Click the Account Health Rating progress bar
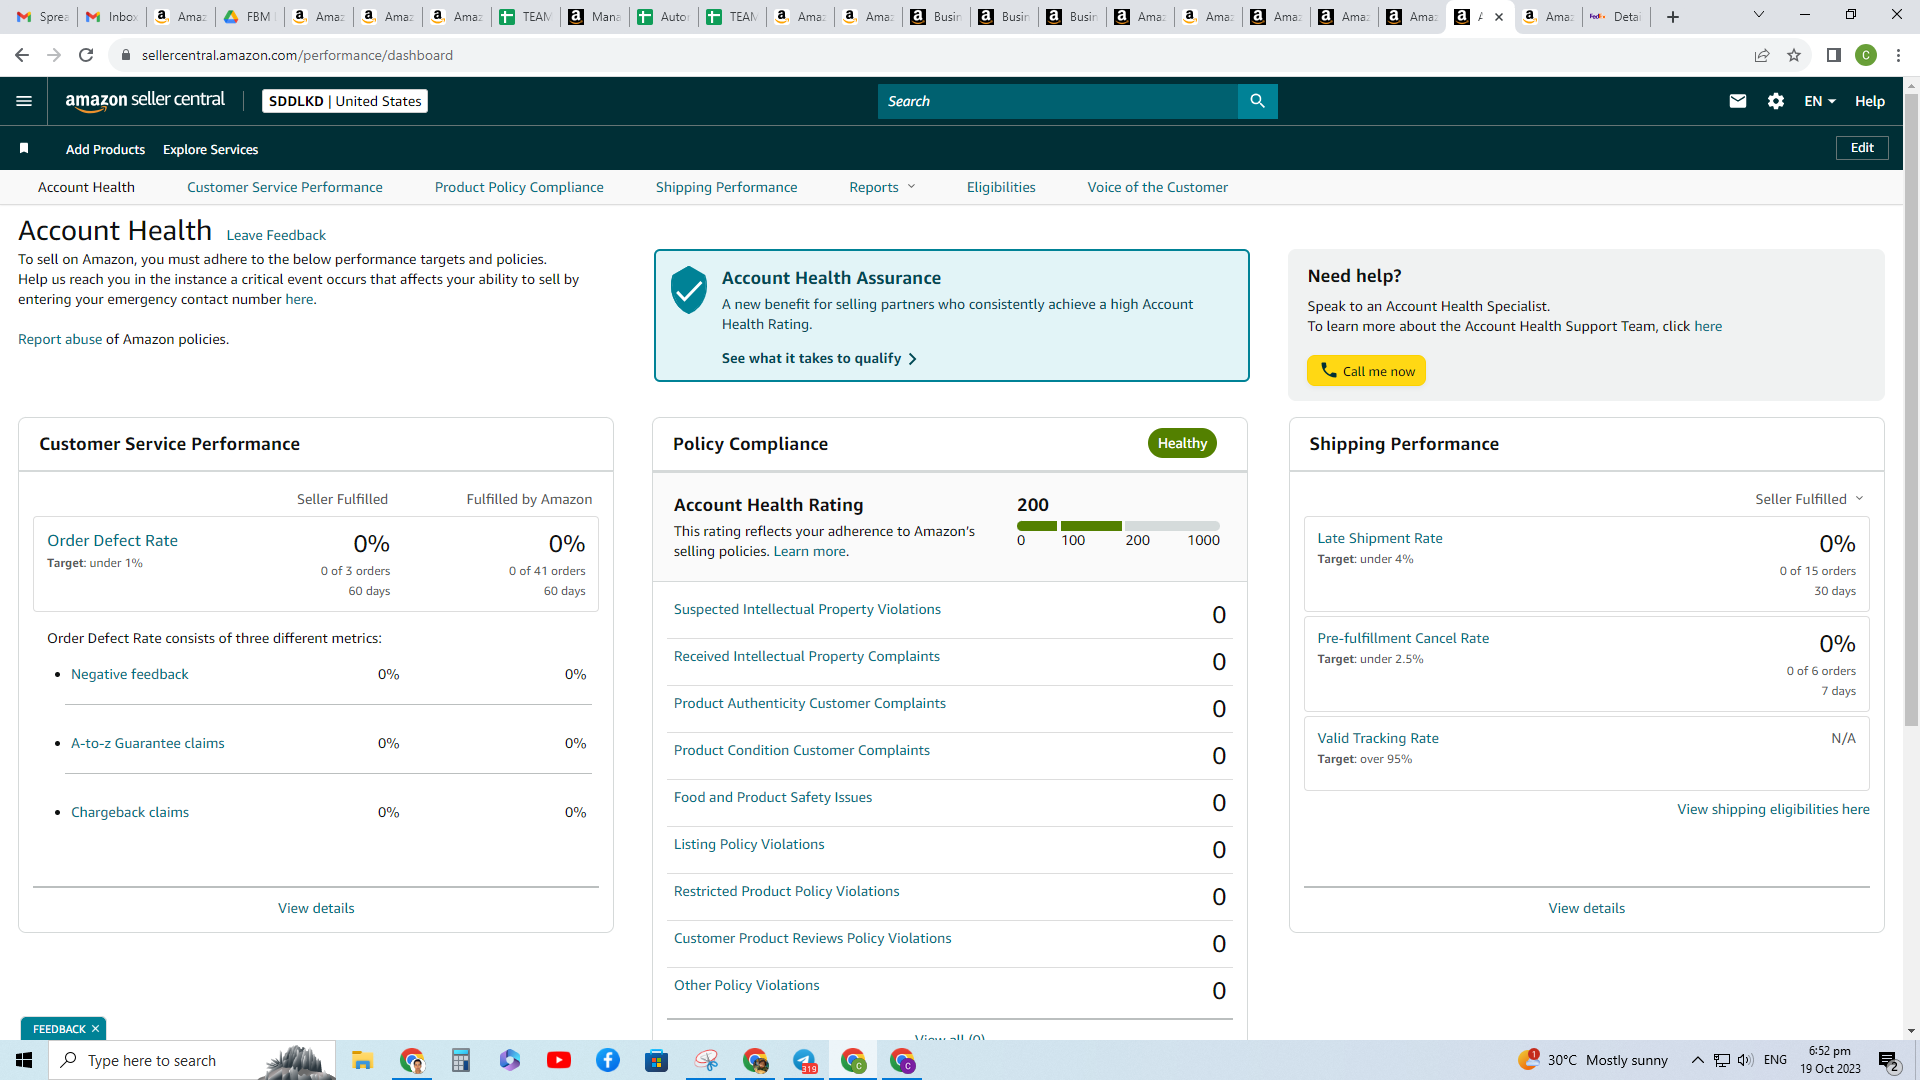 point(1118,526)
